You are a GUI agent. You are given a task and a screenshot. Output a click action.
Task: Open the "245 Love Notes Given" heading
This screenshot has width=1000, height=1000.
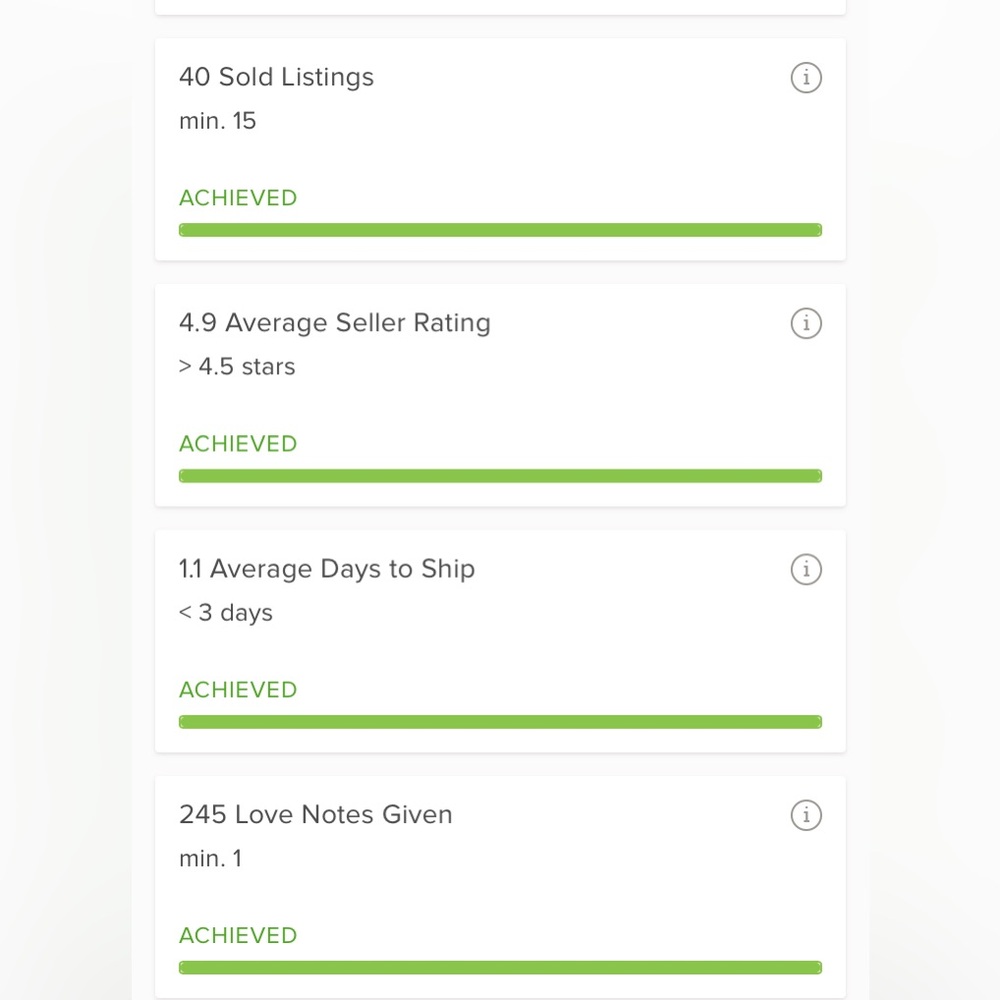(316, 814)
